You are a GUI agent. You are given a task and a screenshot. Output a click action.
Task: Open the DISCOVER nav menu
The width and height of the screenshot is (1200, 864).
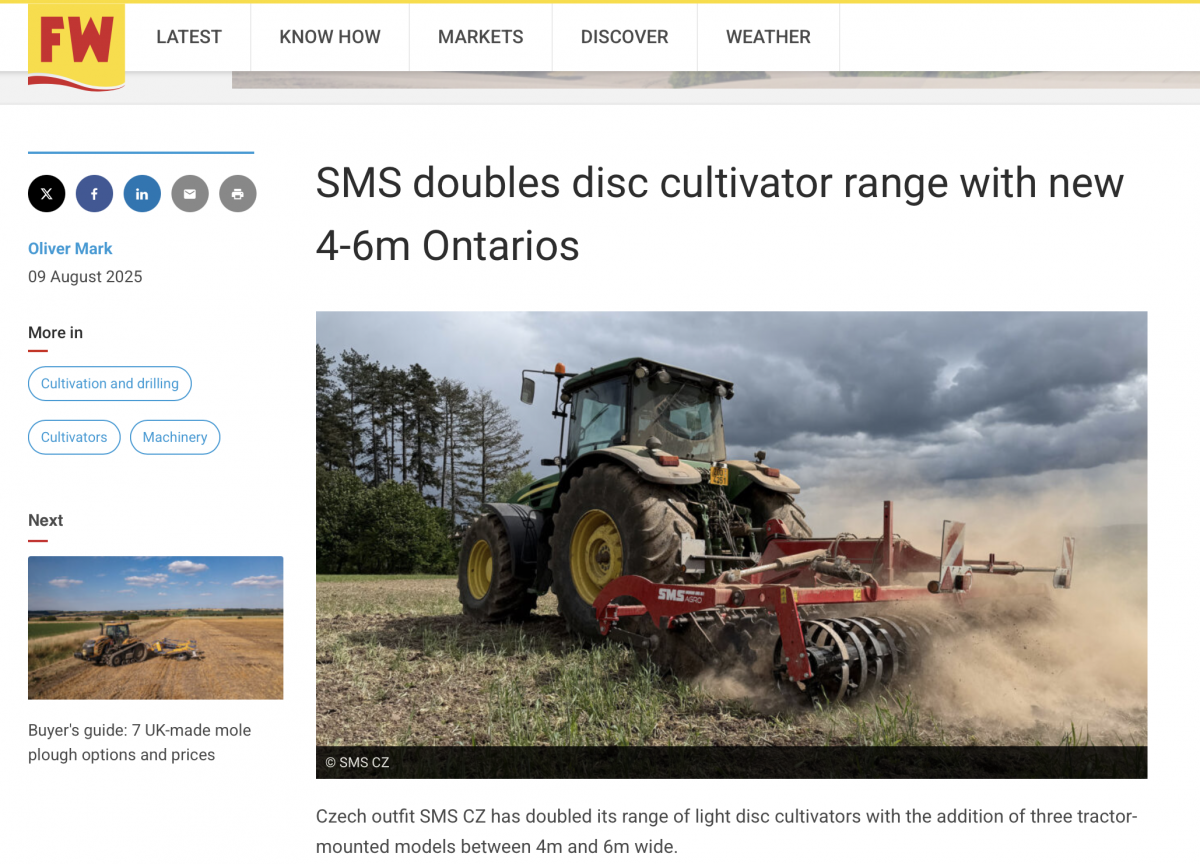(x=625, y=37)
